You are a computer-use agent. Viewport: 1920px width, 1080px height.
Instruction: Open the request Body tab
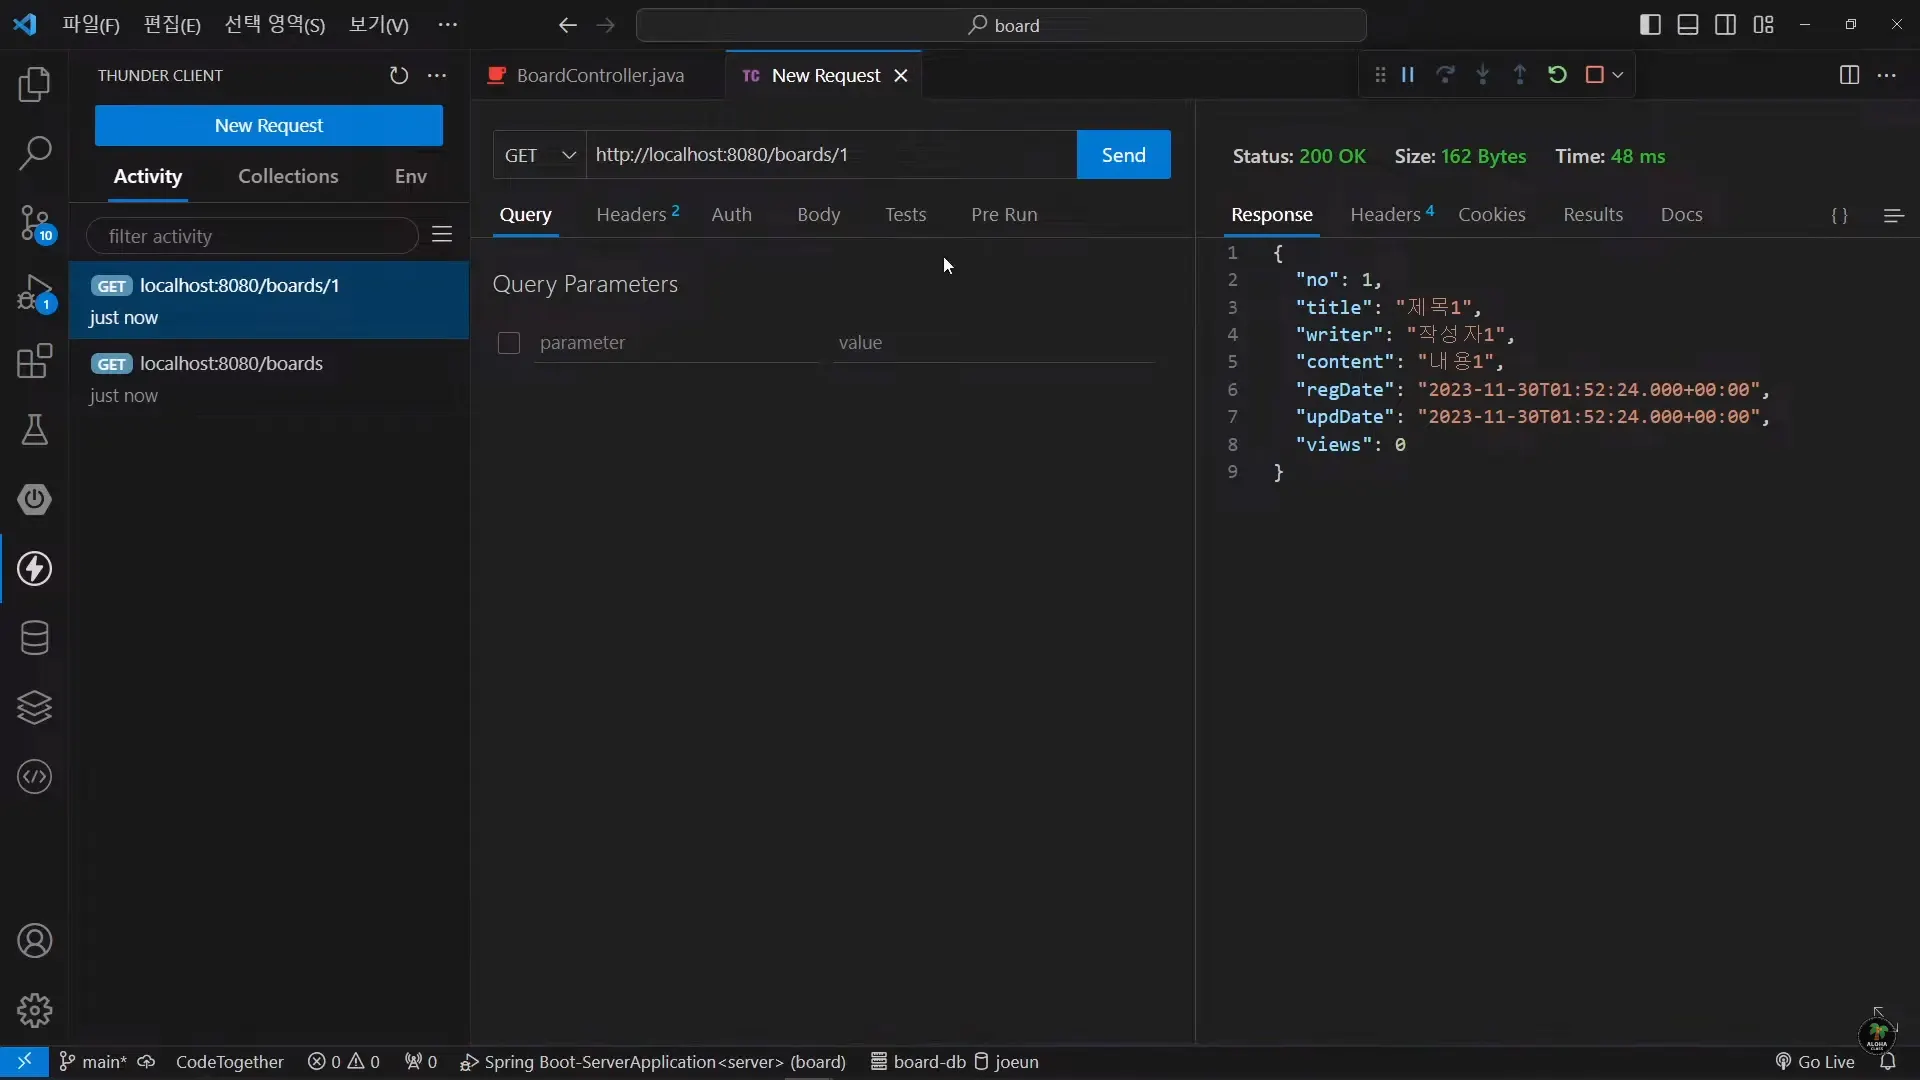pyautogui.click(x=818, y=215)
